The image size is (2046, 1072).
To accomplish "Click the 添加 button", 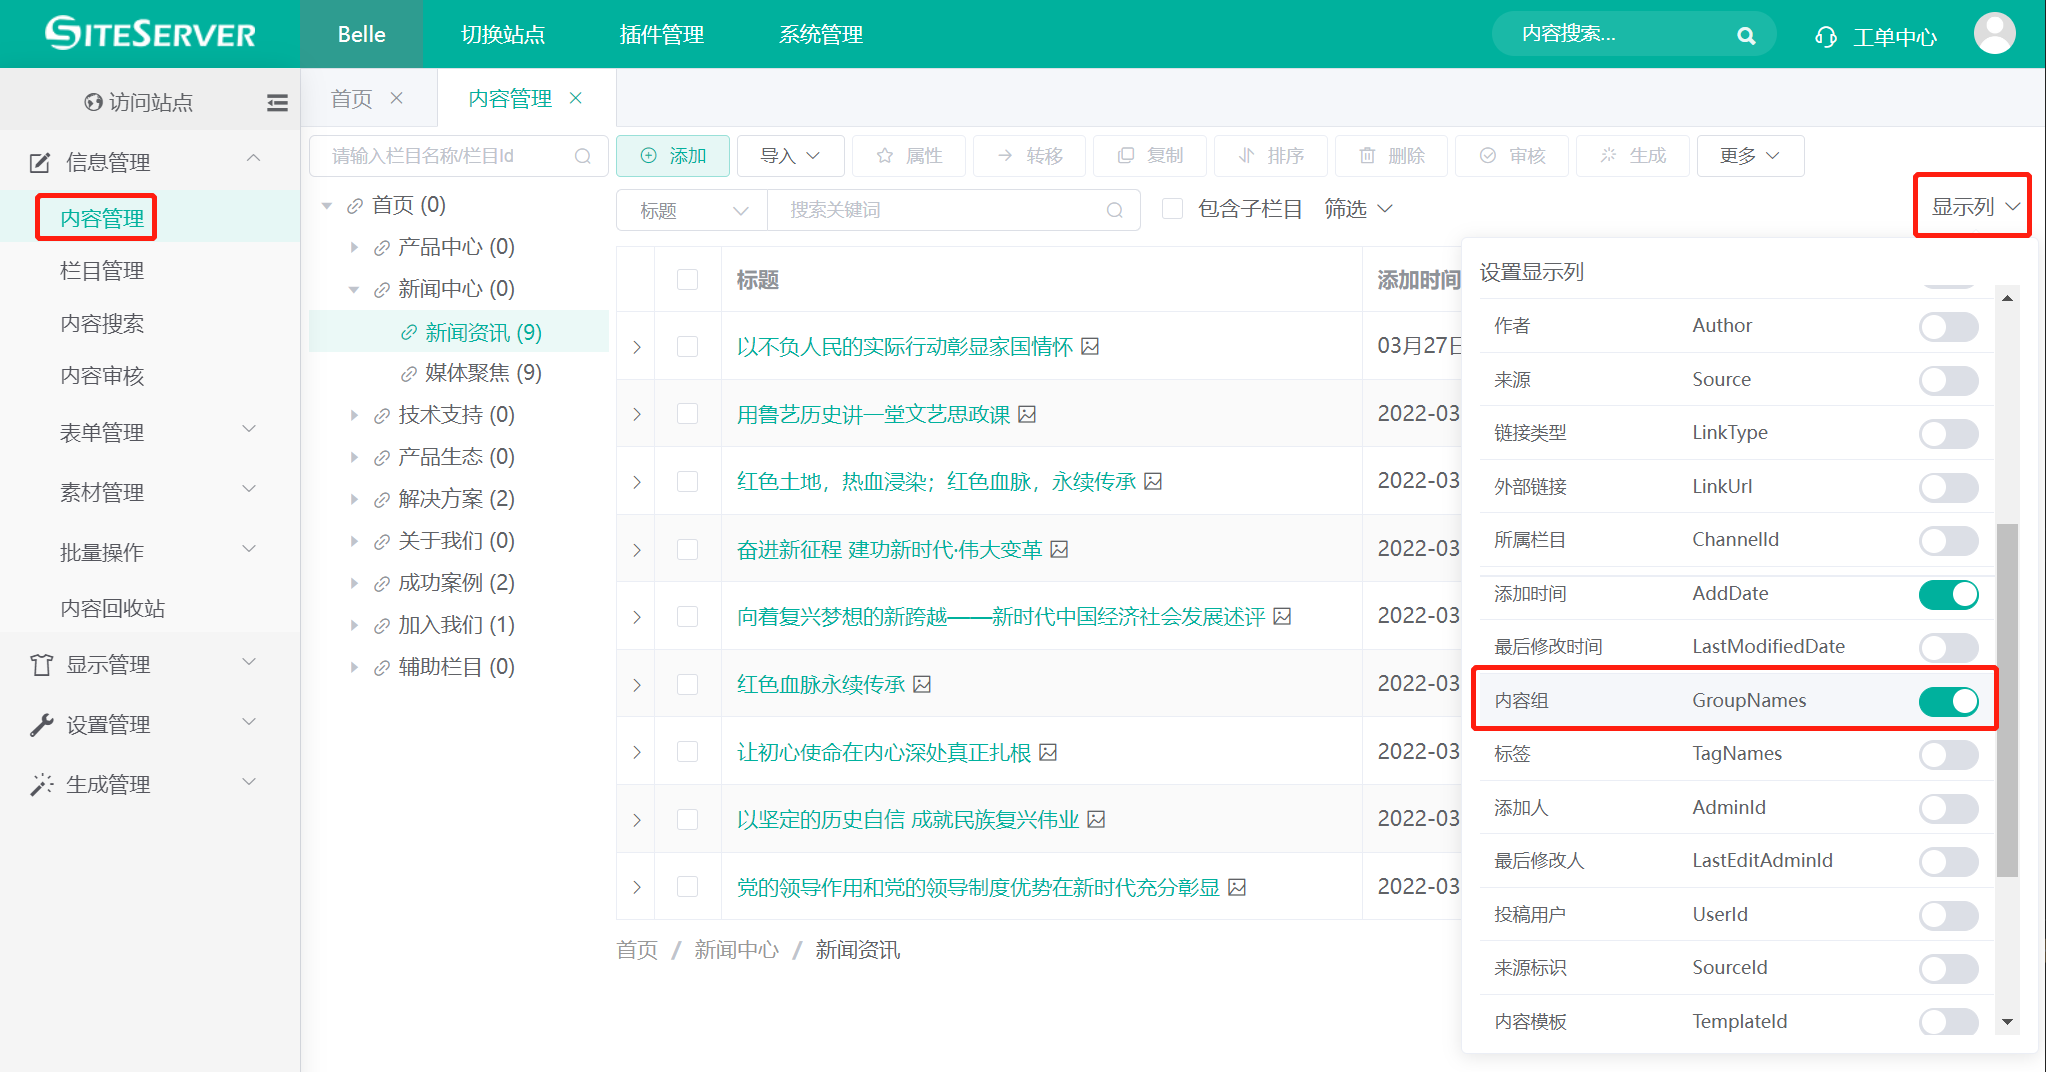I will click(673, 156).
